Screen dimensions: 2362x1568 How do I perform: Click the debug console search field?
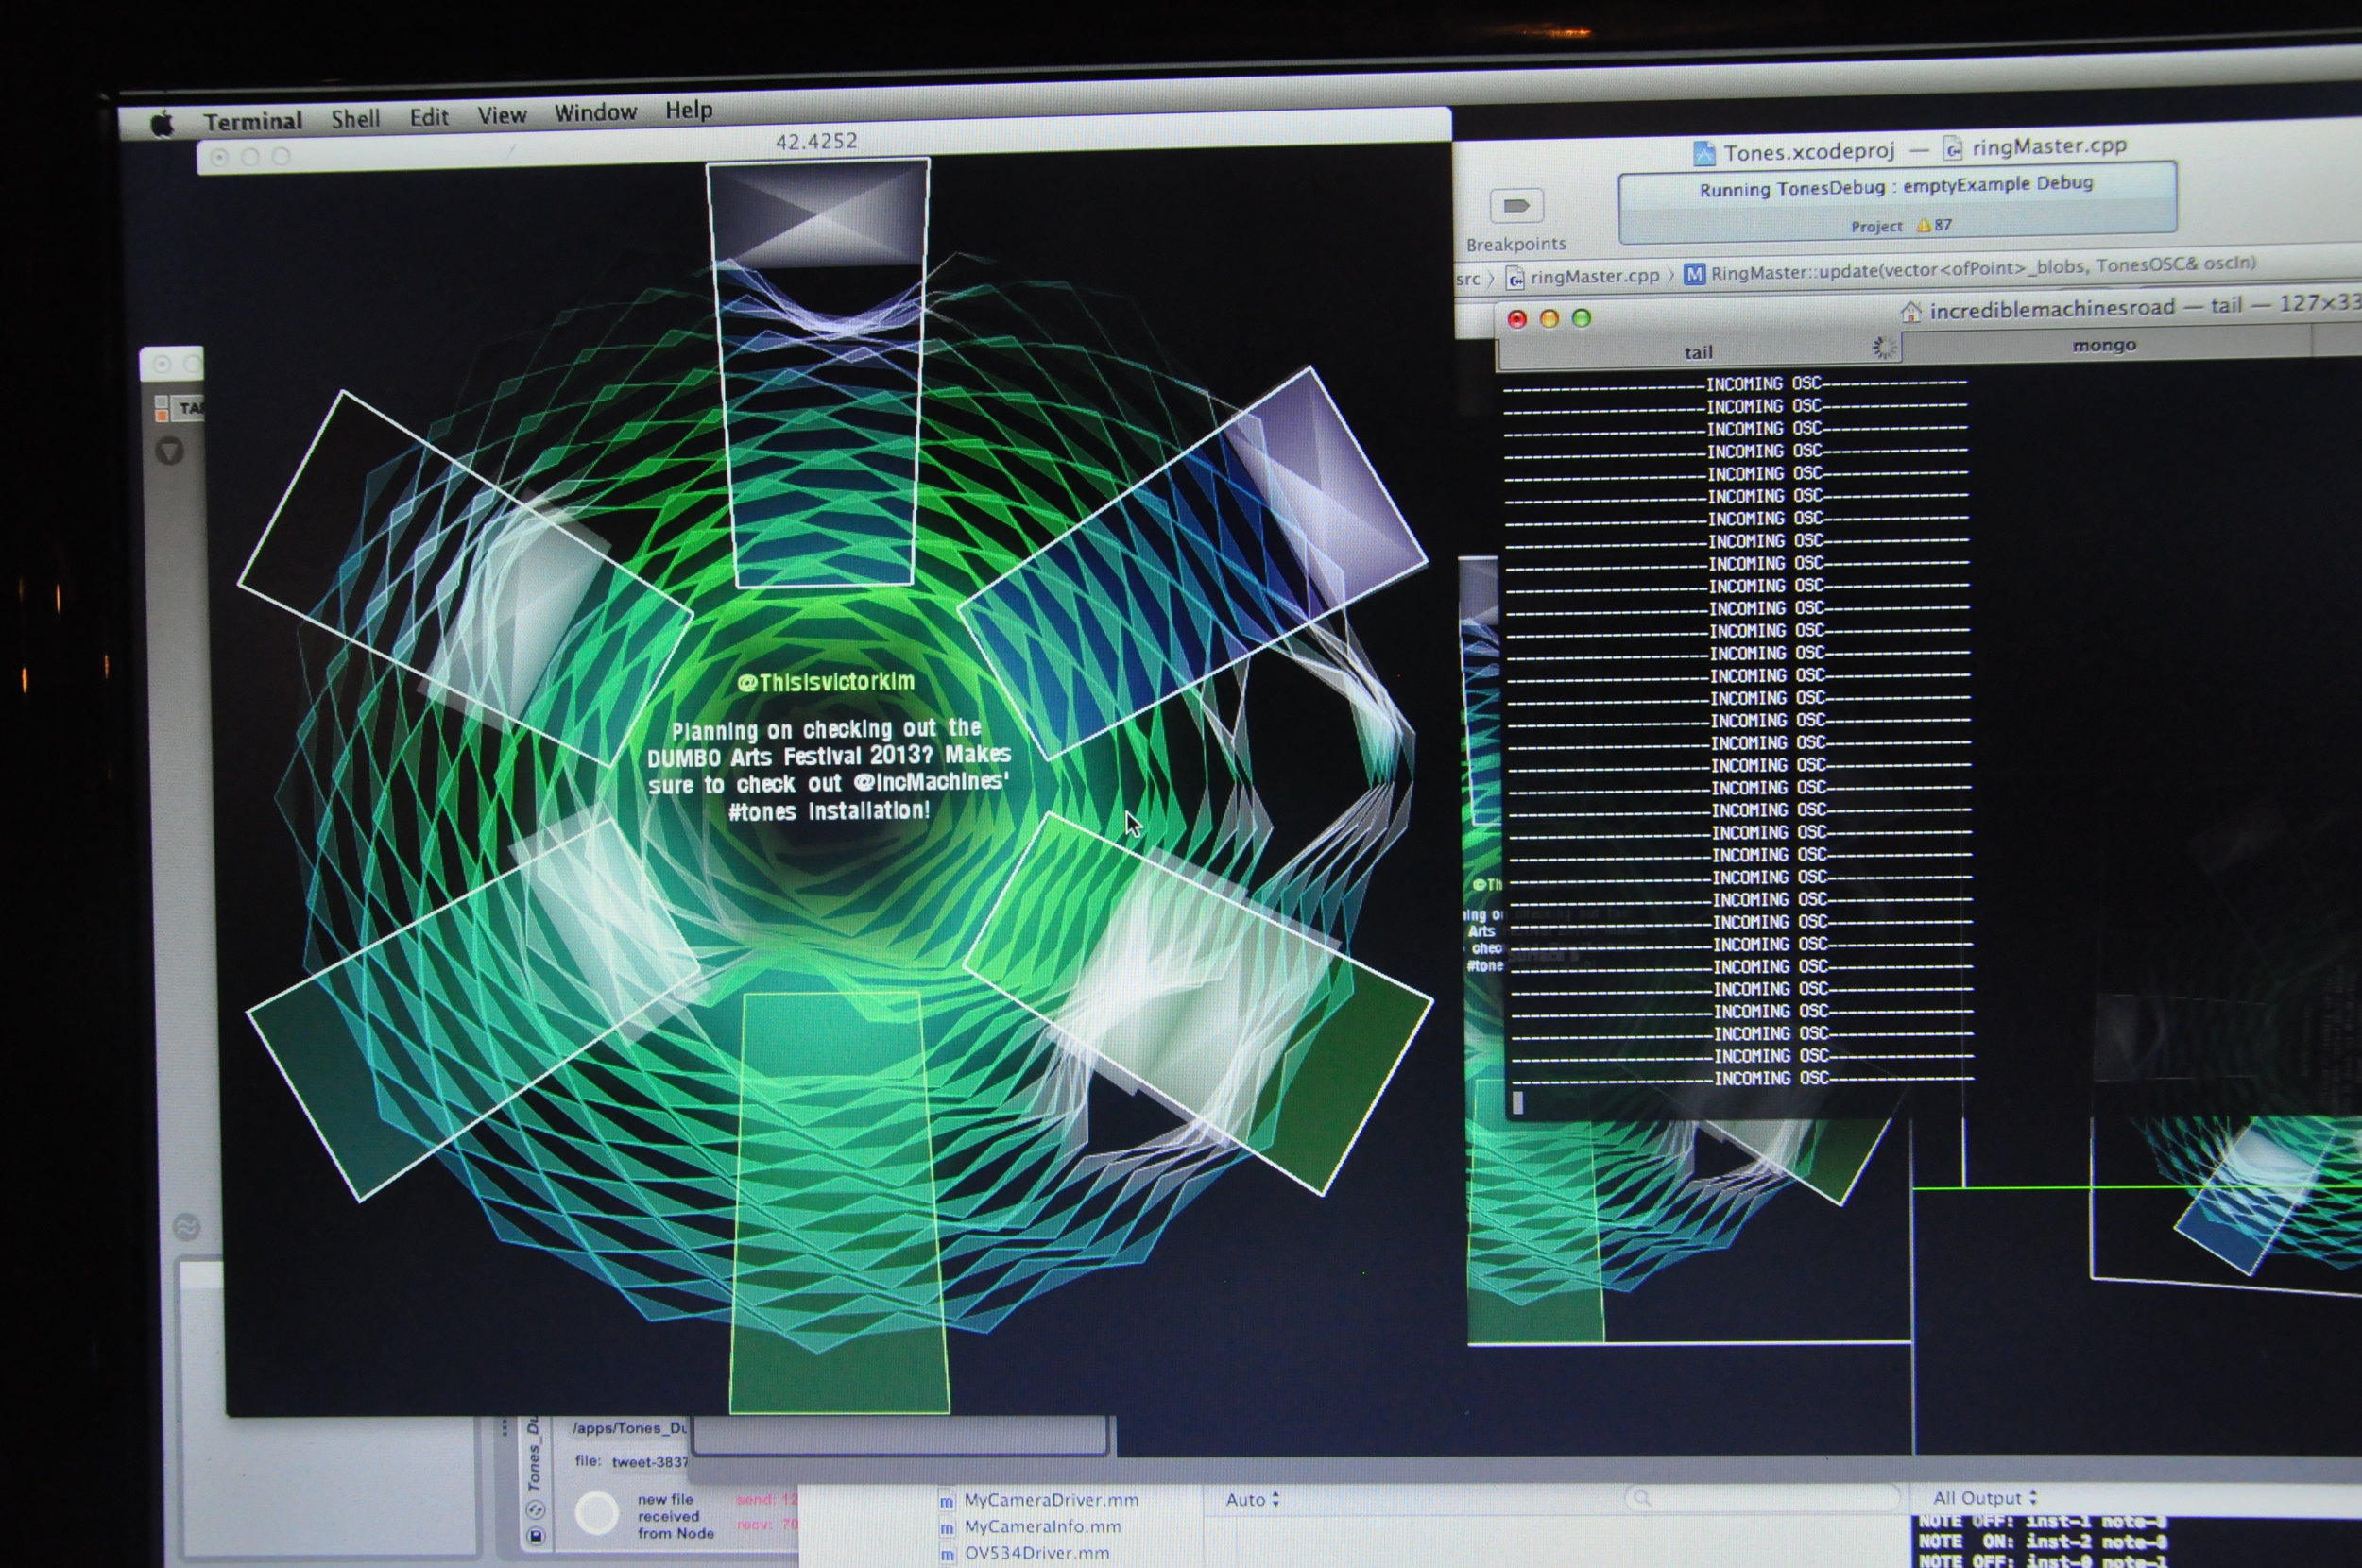click(1760, 1497)
